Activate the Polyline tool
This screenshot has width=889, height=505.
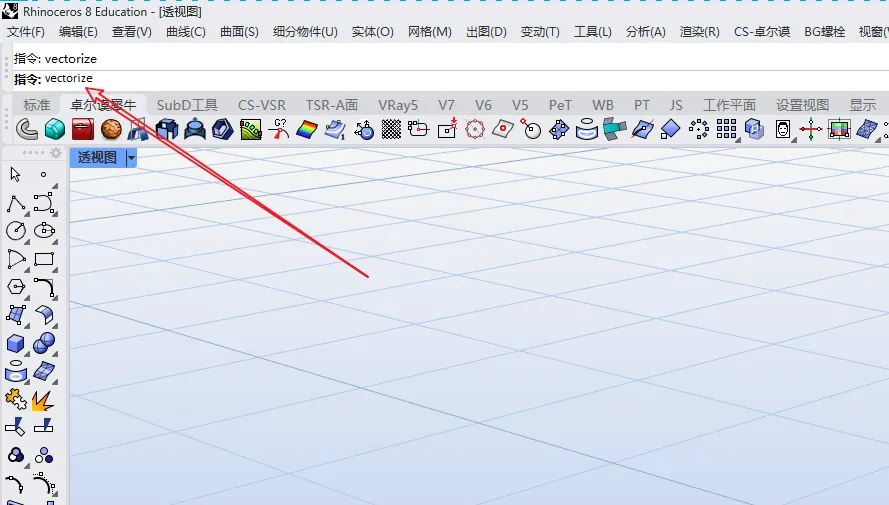pyautogui.click(x=16, y=203)
